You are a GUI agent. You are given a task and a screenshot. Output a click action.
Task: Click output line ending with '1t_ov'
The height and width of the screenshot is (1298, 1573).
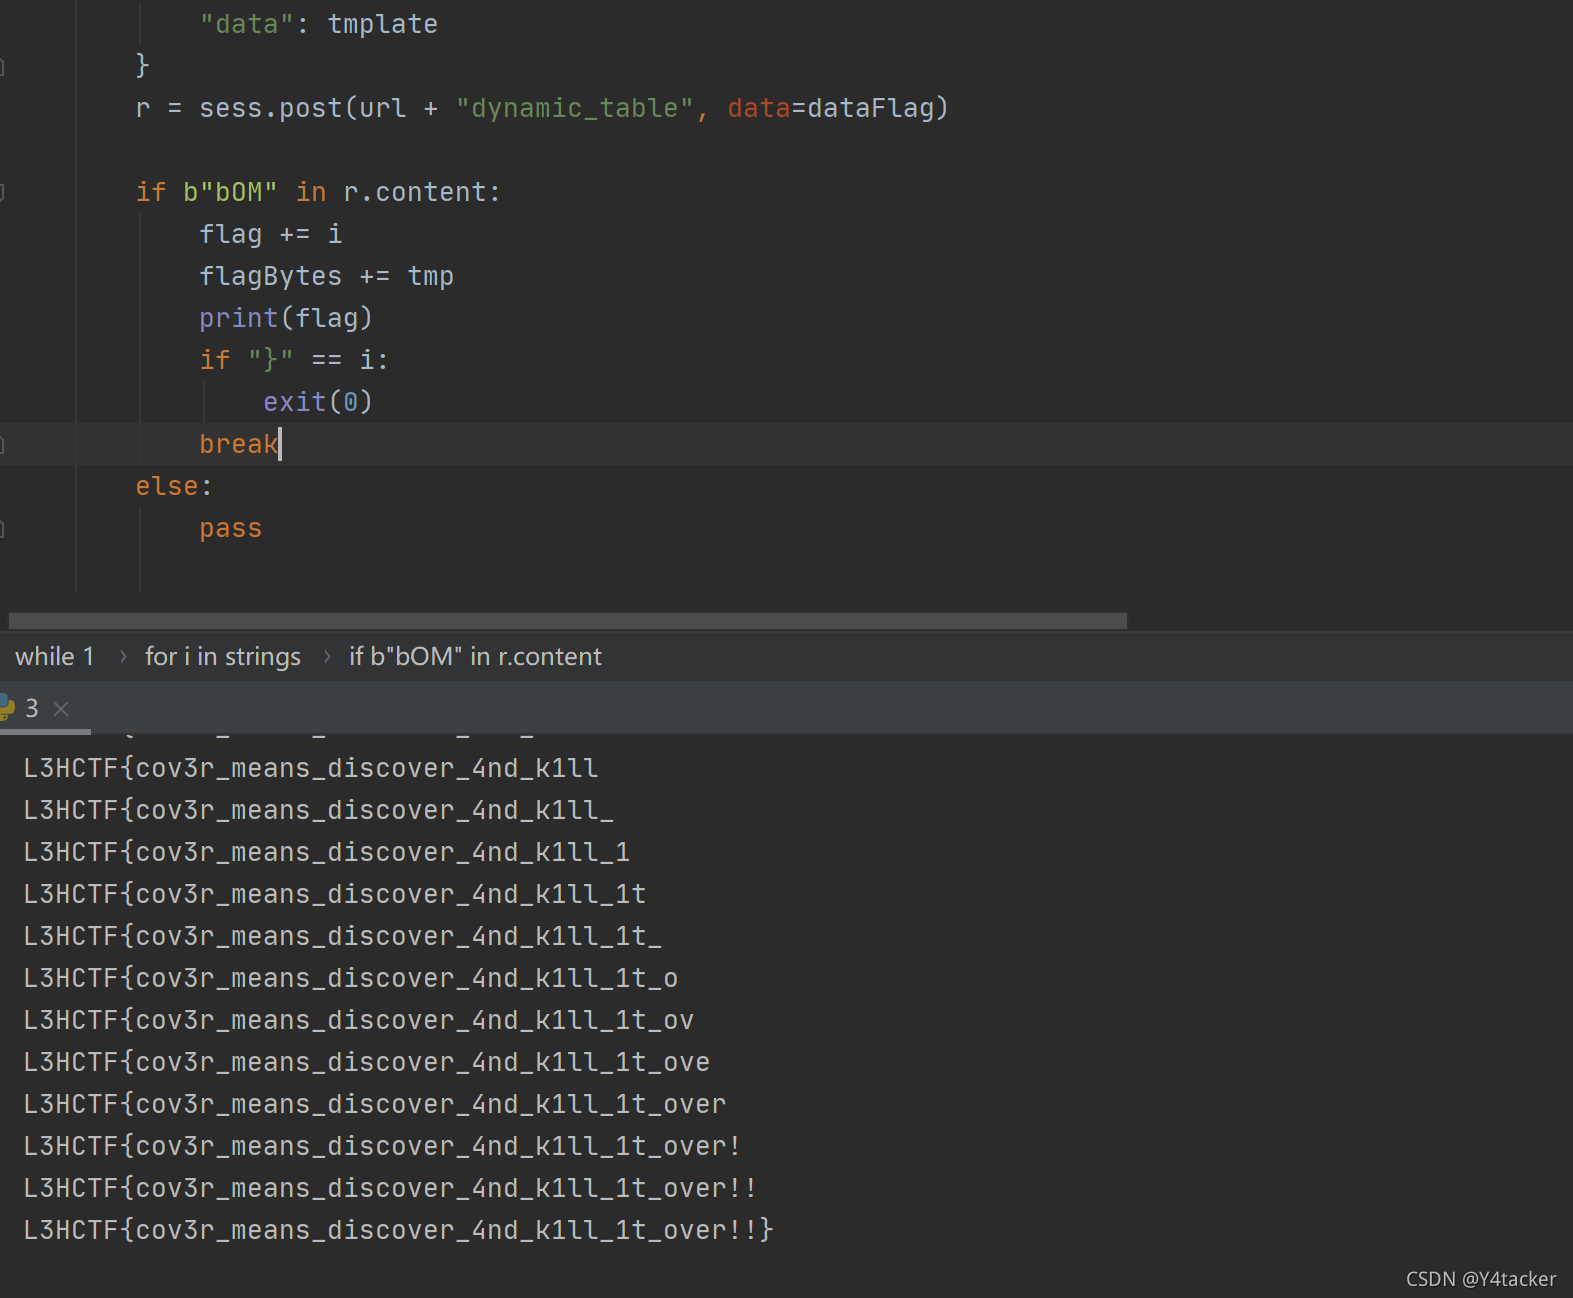click(x=359, y=1020)
